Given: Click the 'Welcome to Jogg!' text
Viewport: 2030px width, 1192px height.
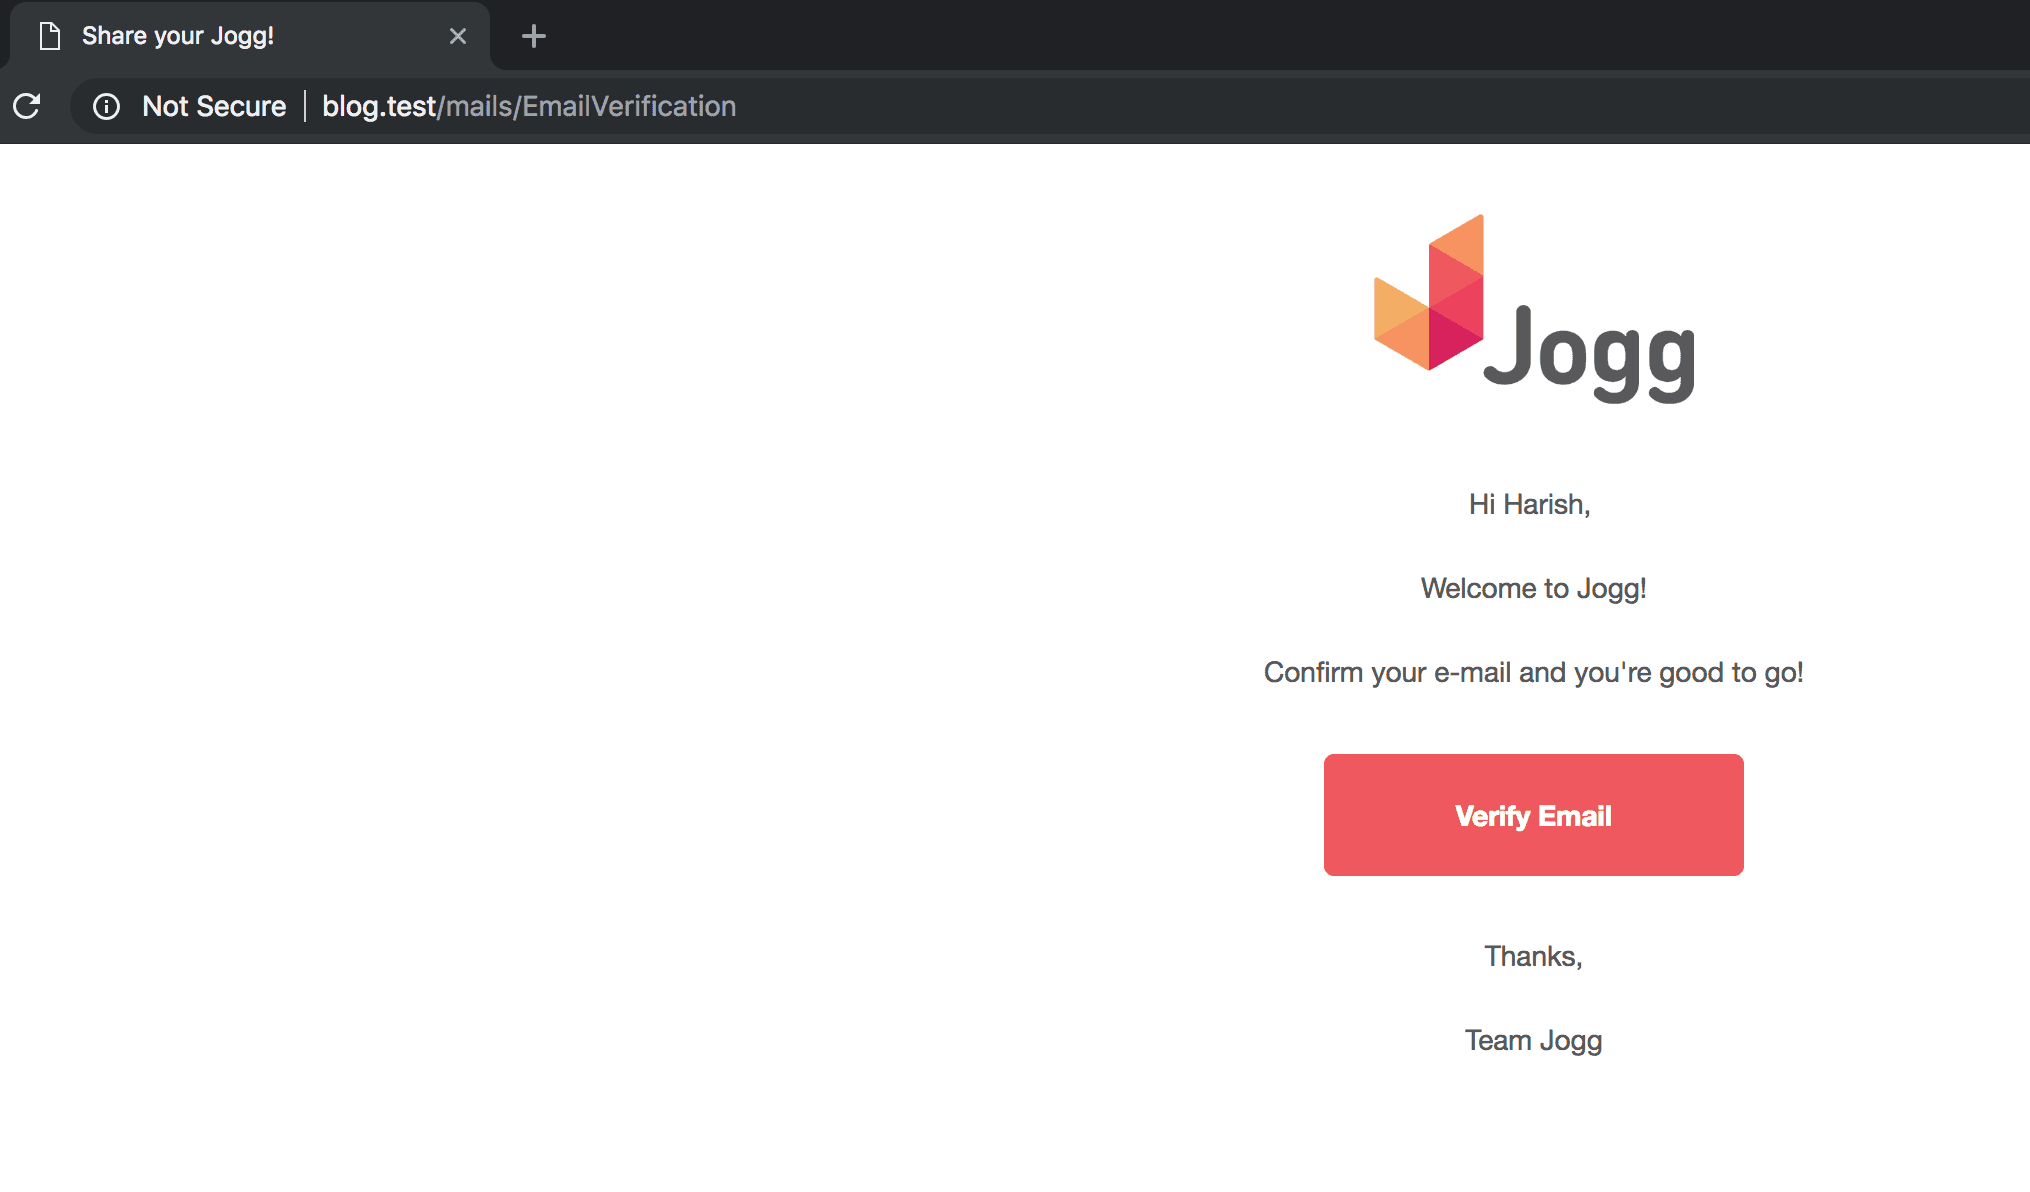Looking at the screenshot, I should coord(1533,589).
